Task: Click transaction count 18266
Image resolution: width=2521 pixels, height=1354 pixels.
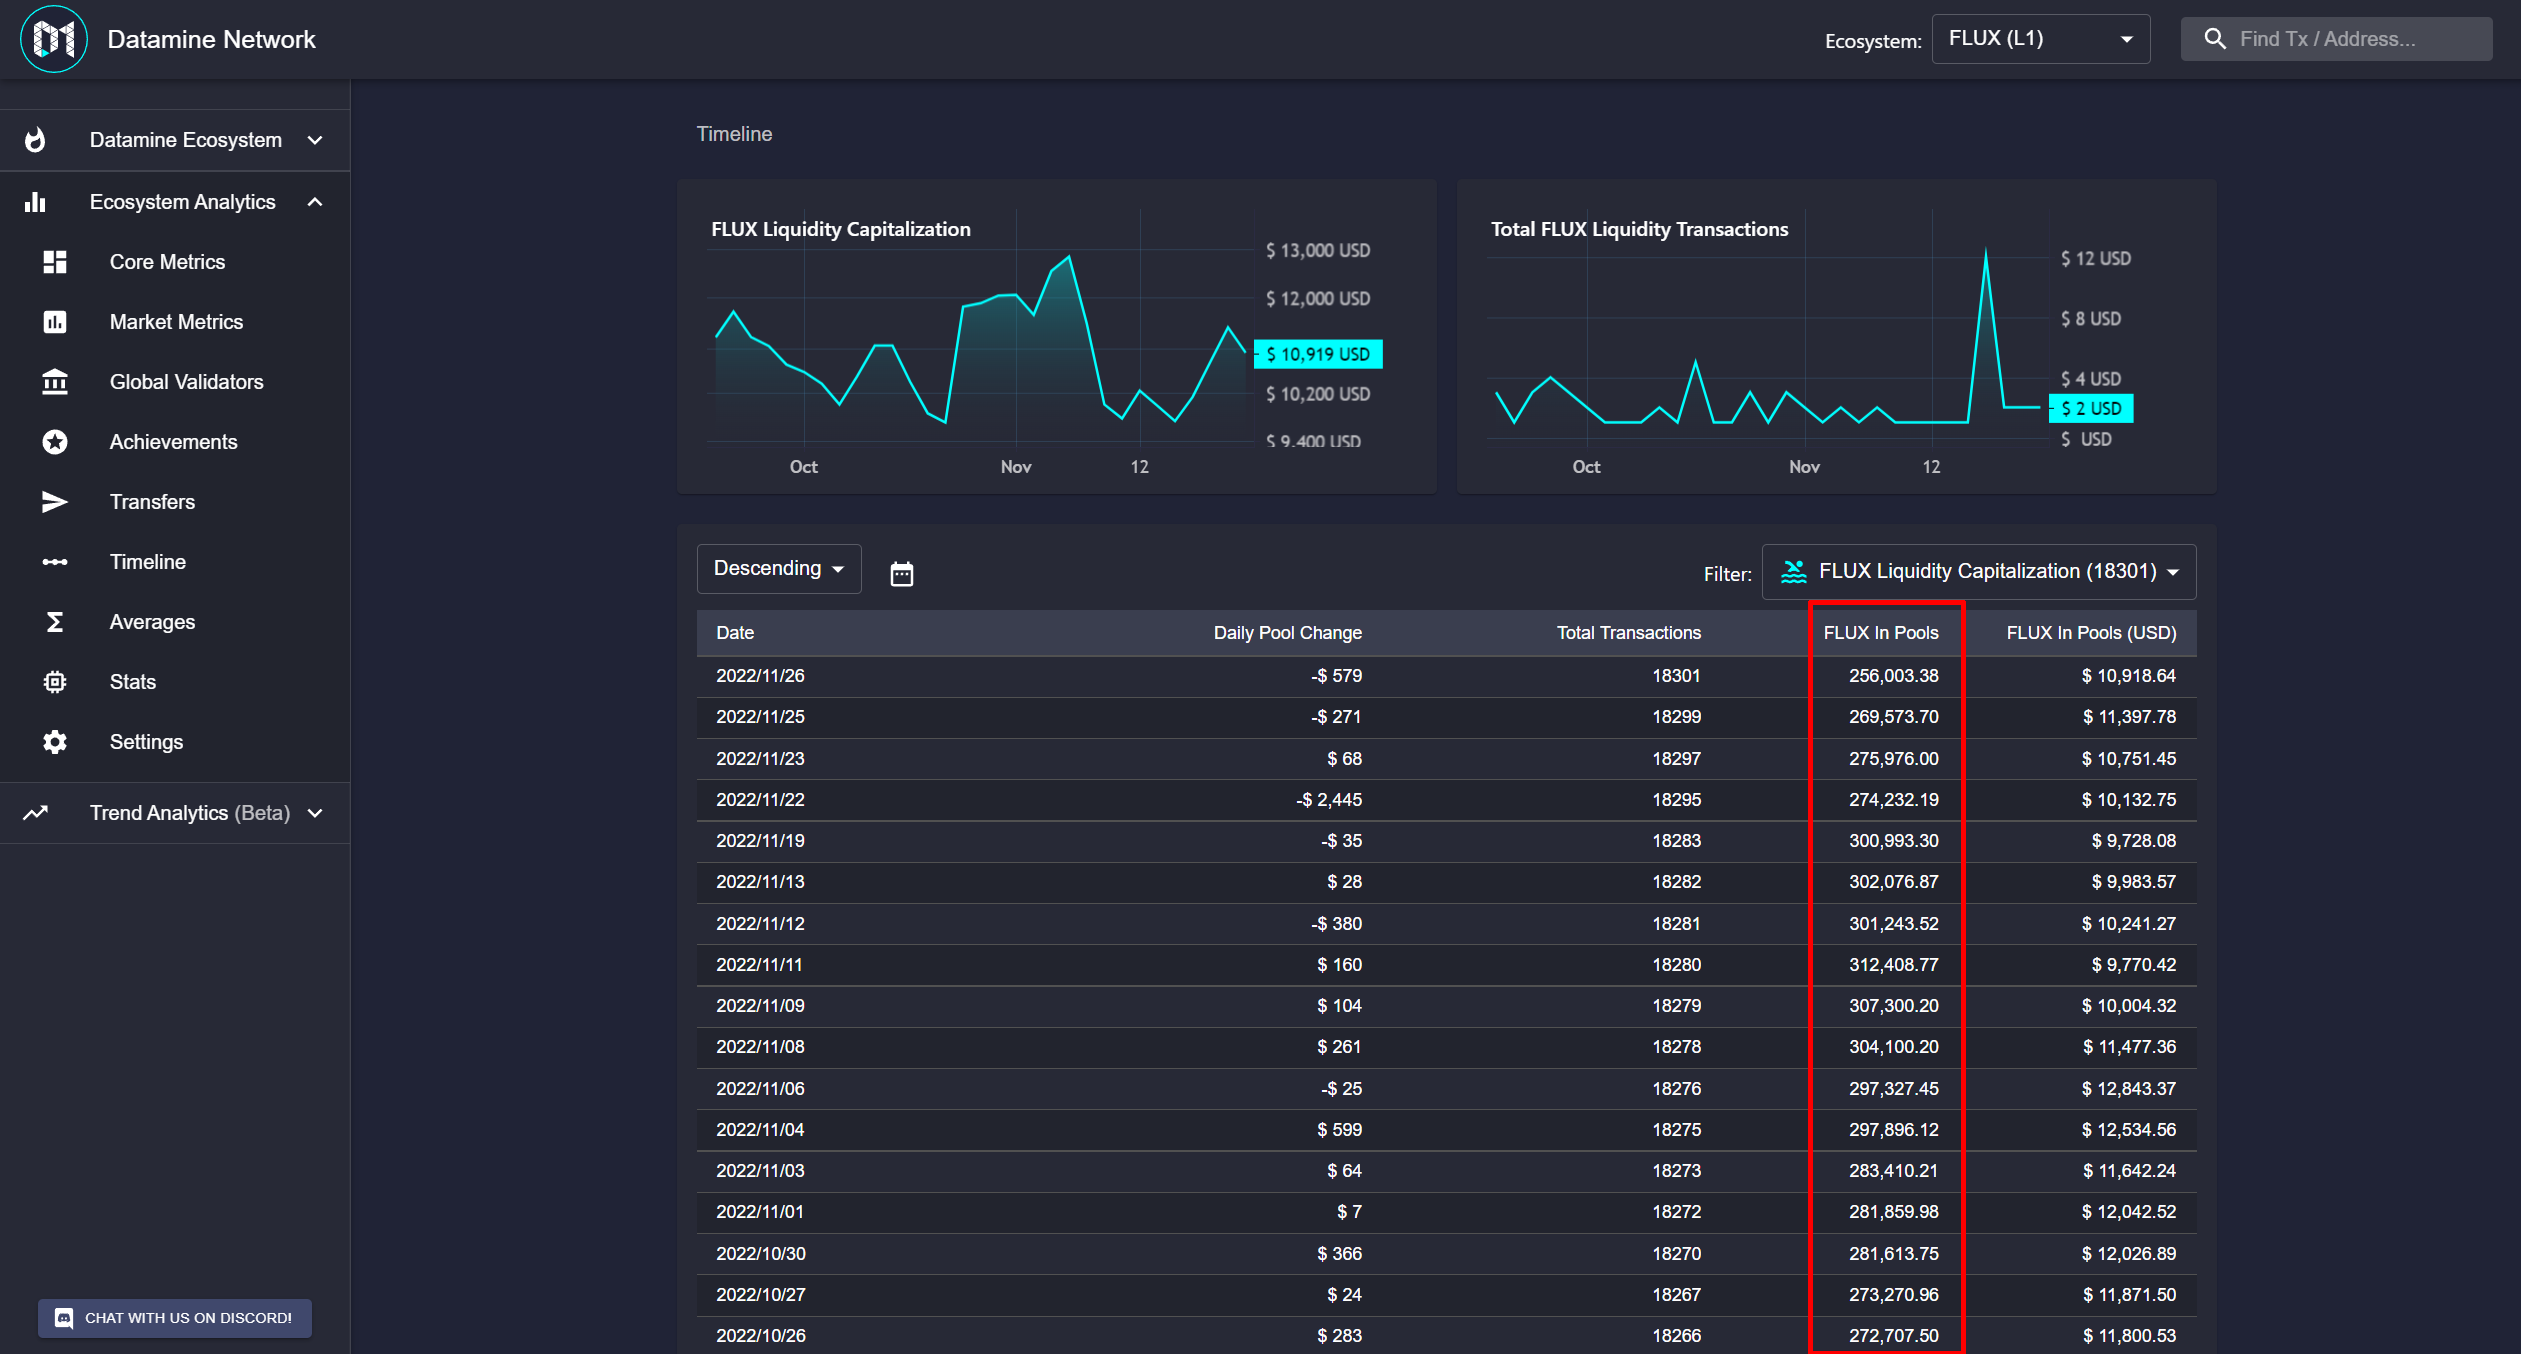Action: click(1676, 1336)
